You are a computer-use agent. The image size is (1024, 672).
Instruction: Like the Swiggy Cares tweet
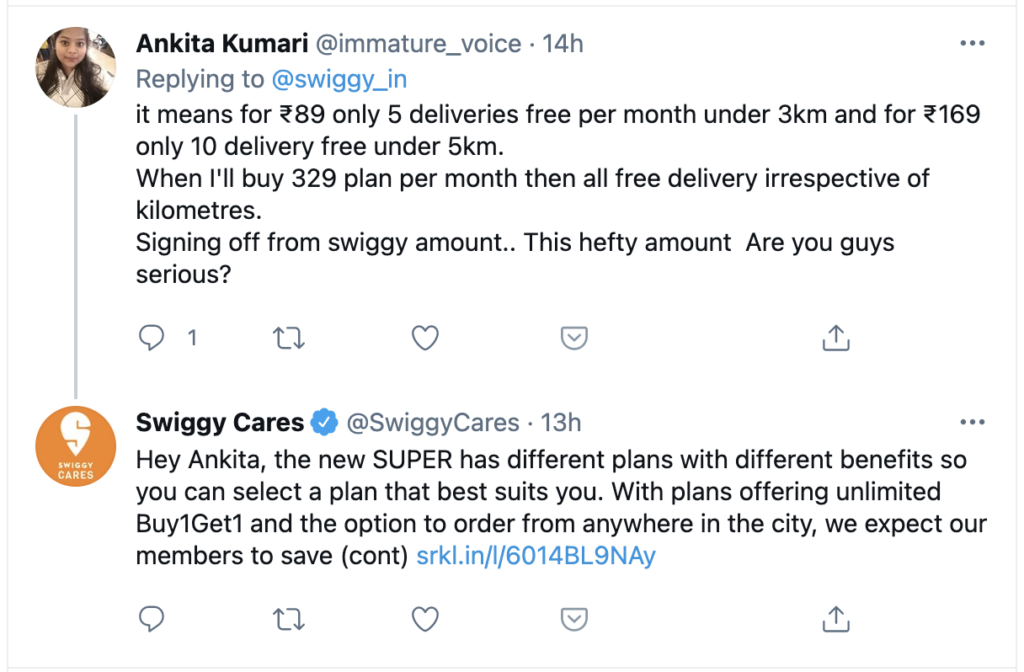tap(426, 620)
